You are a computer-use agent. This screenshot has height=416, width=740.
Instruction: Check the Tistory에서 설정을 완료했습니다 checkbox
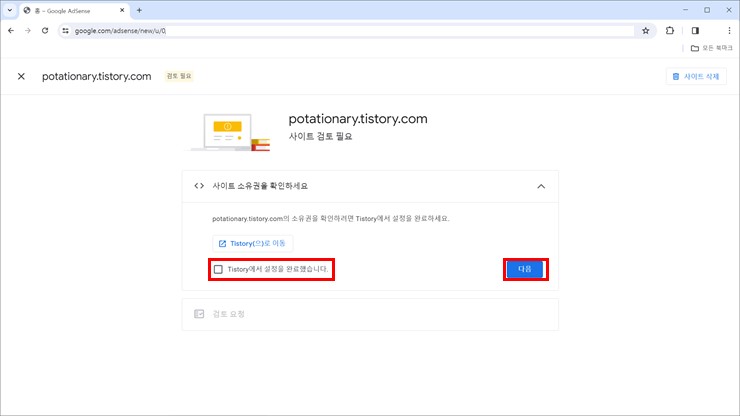coord(218,269)
